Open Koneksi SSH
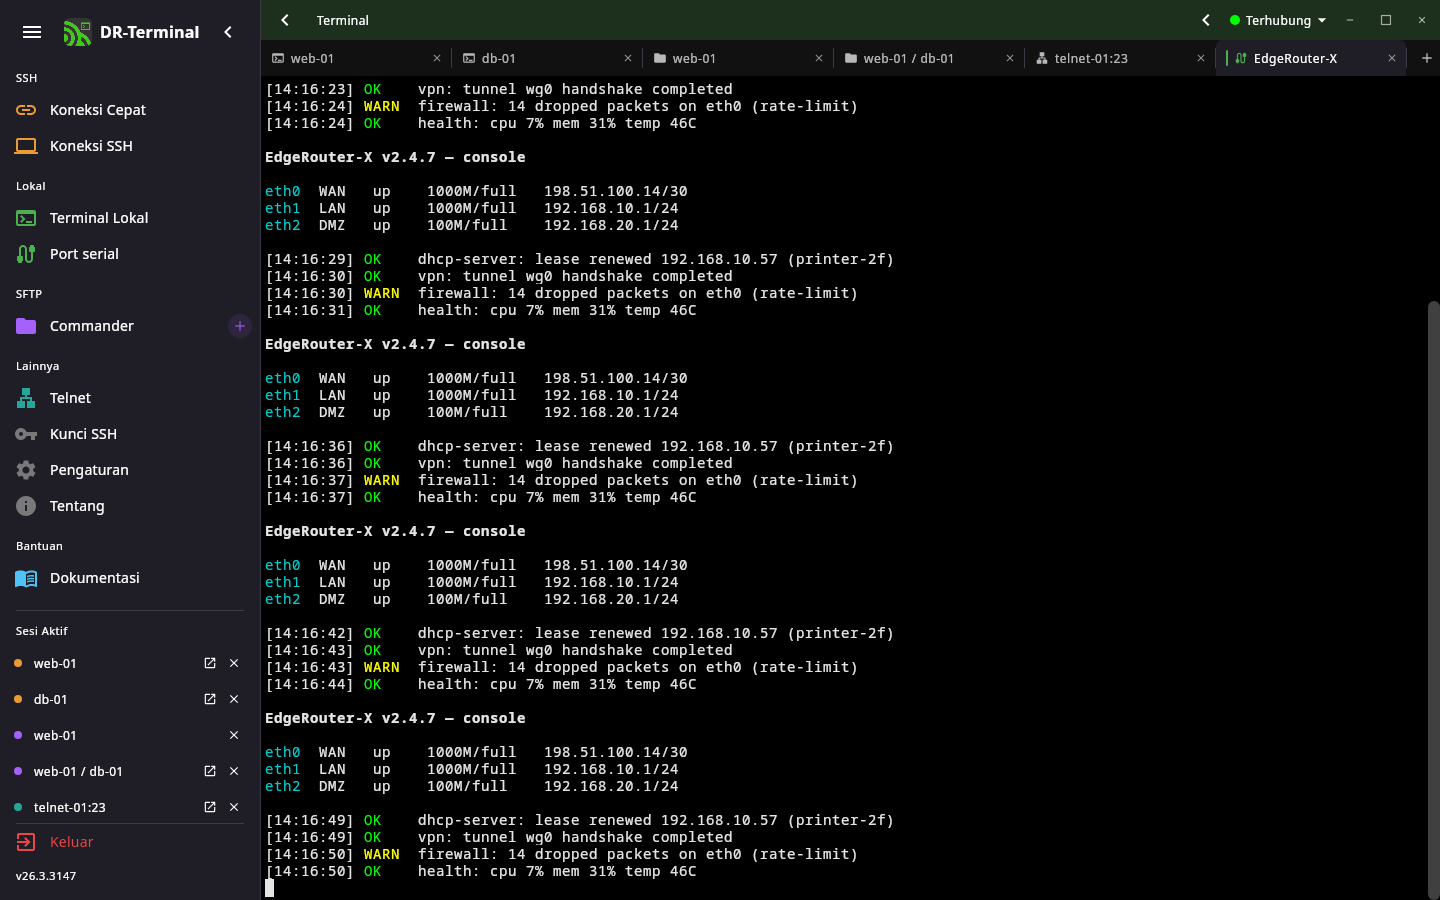The width and height of the screenshot is (1440, 900). pos(130,146)
